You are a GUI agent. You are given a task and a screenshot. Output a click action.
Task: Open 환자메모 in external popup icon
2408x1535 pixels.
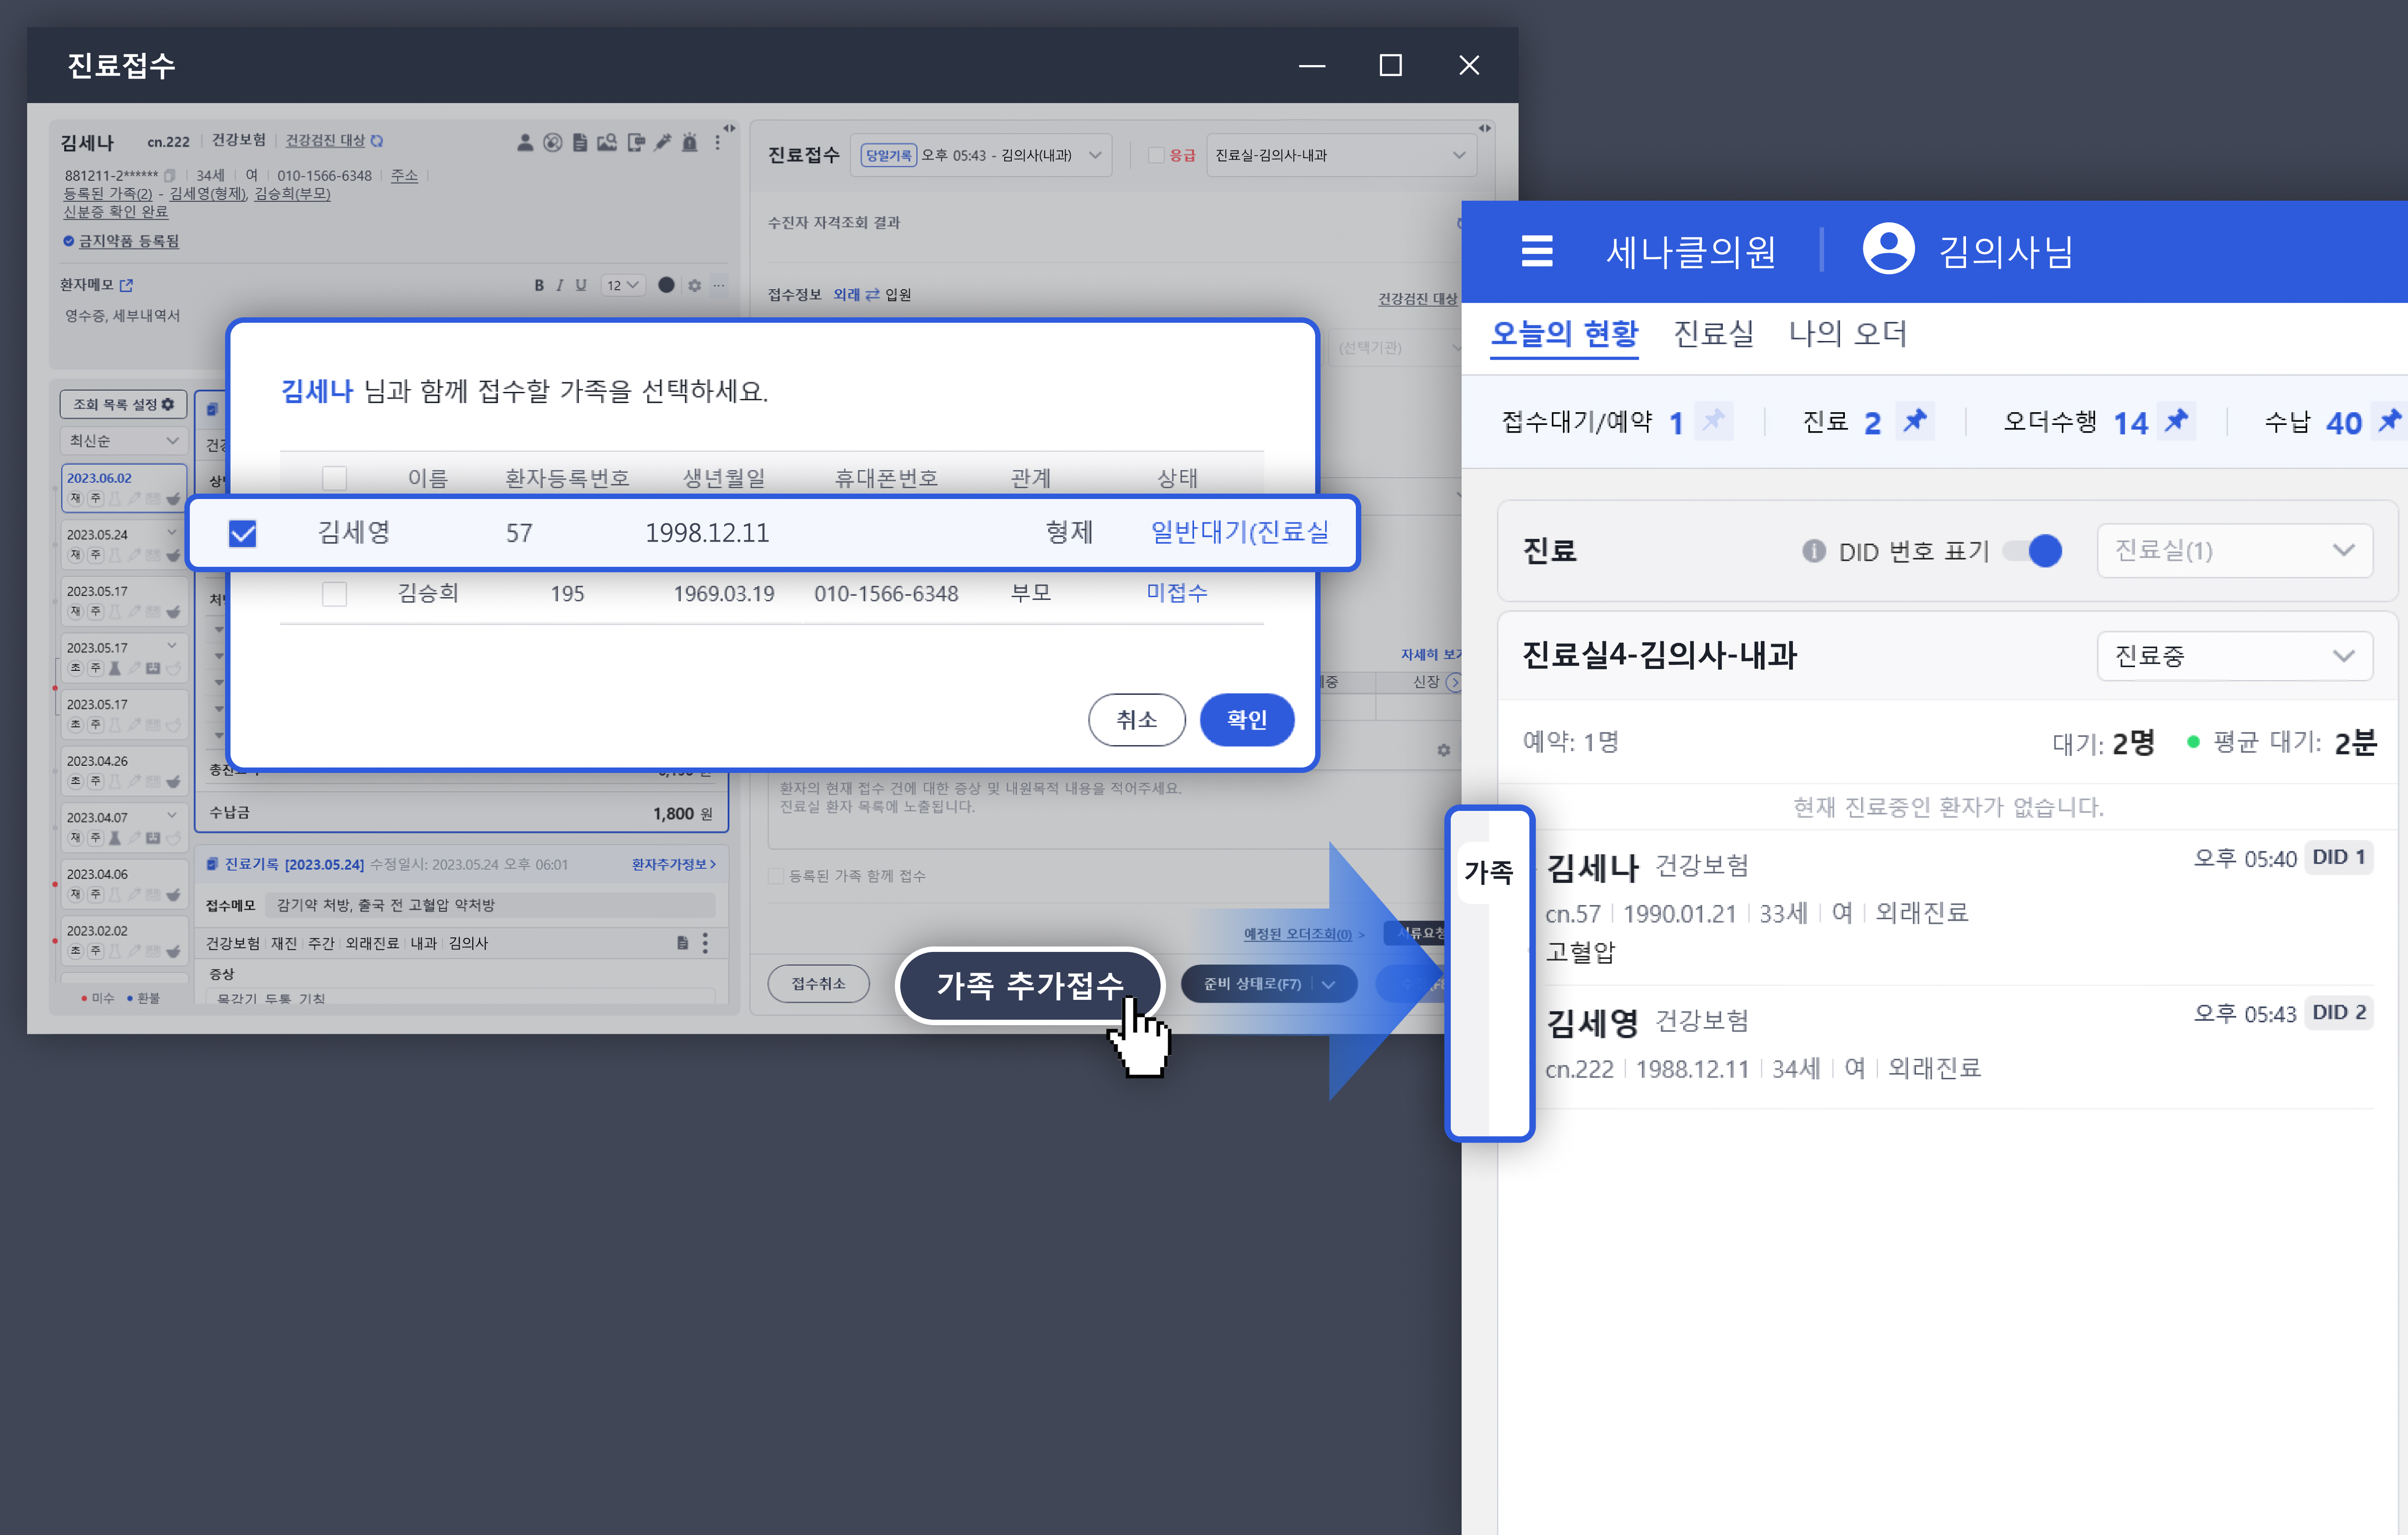tap(126, 285)
